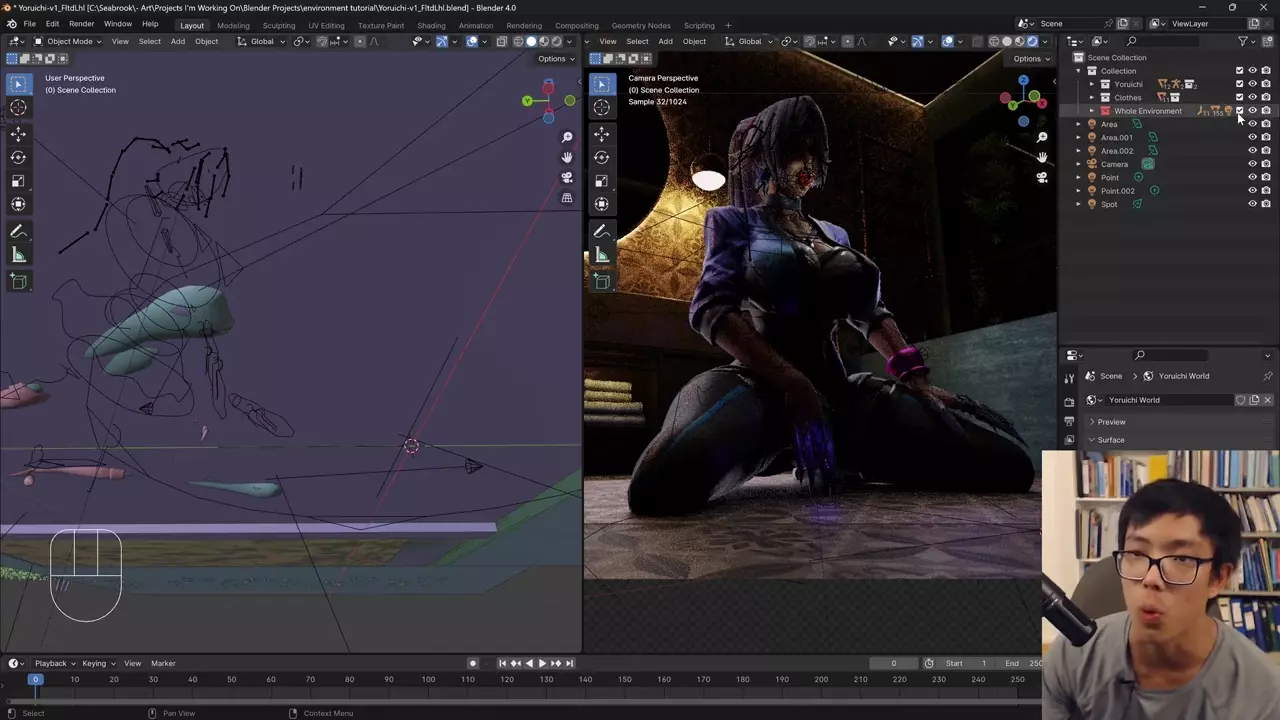This screenshot has height=720, width=1280.
Task: Hide the Area light in outliner
Action: [x=1252, y=124]
